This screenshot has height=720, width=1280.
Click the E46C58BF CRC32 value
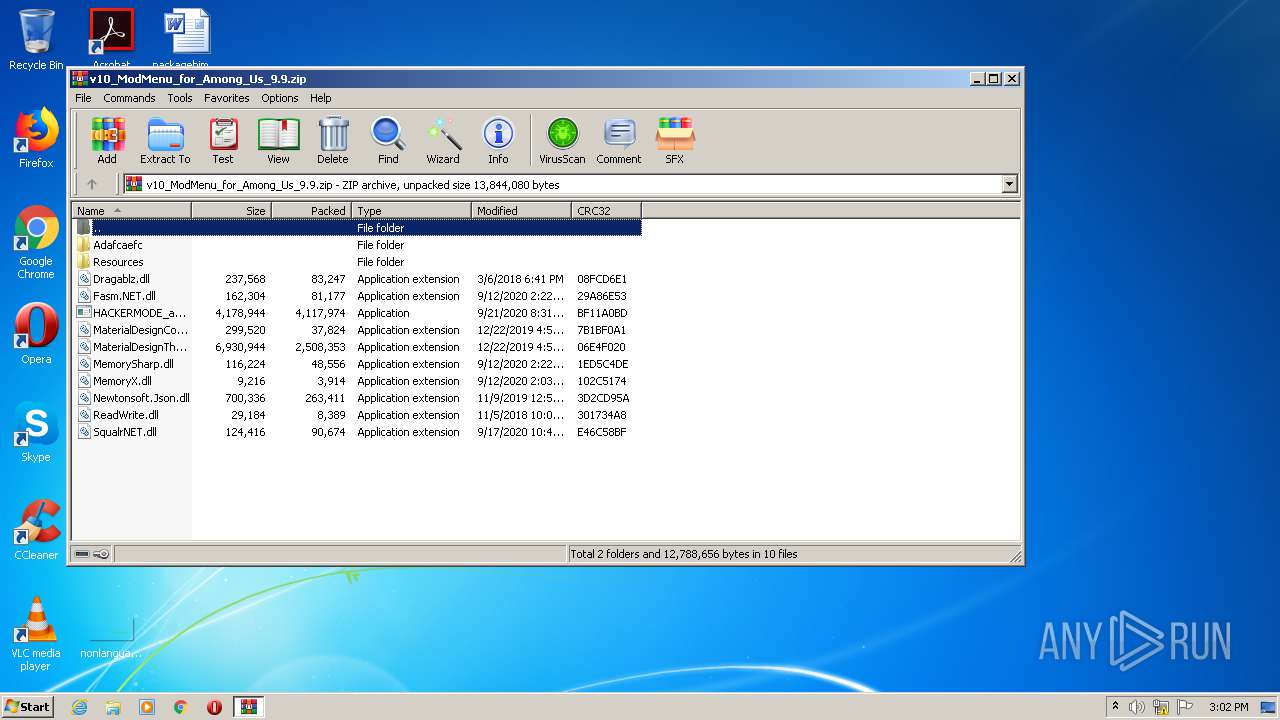[x=602, y=432]
